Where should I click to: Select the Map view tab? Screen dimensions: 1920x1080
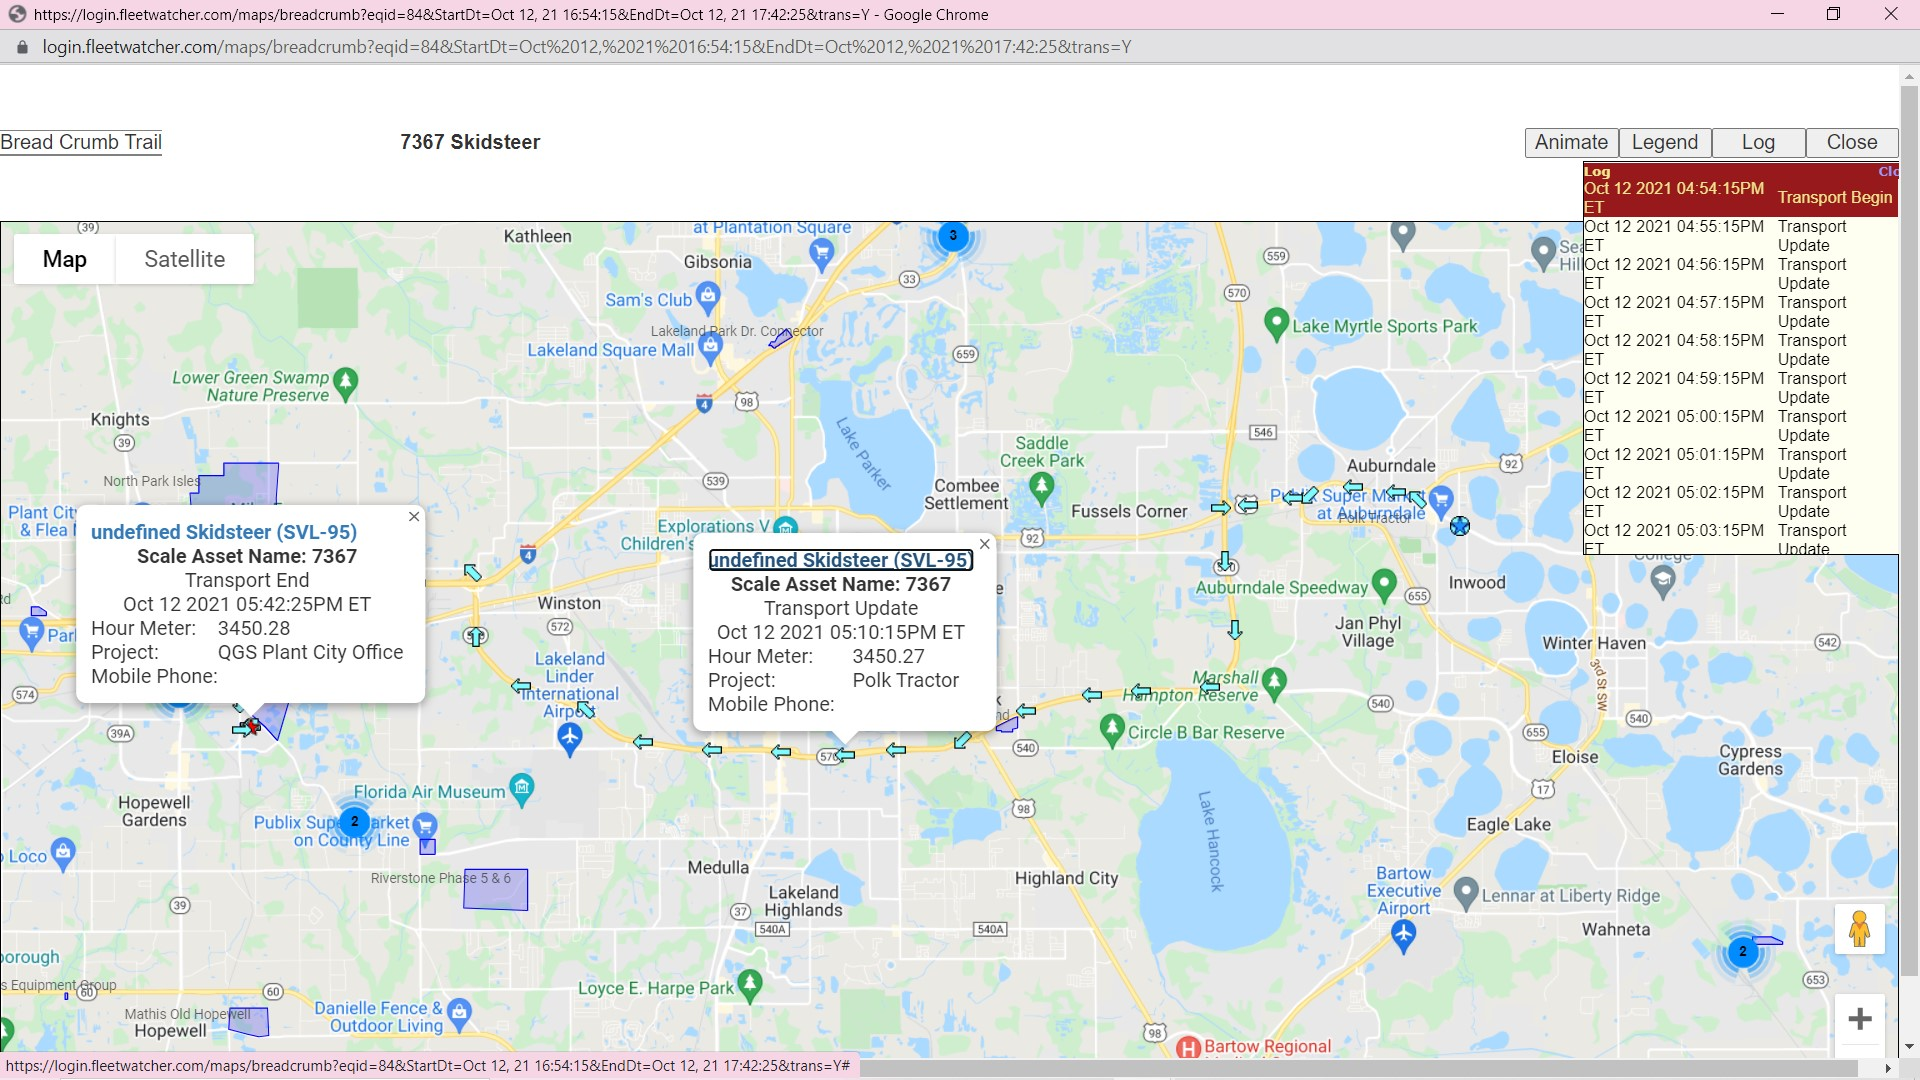pos(65,259)
